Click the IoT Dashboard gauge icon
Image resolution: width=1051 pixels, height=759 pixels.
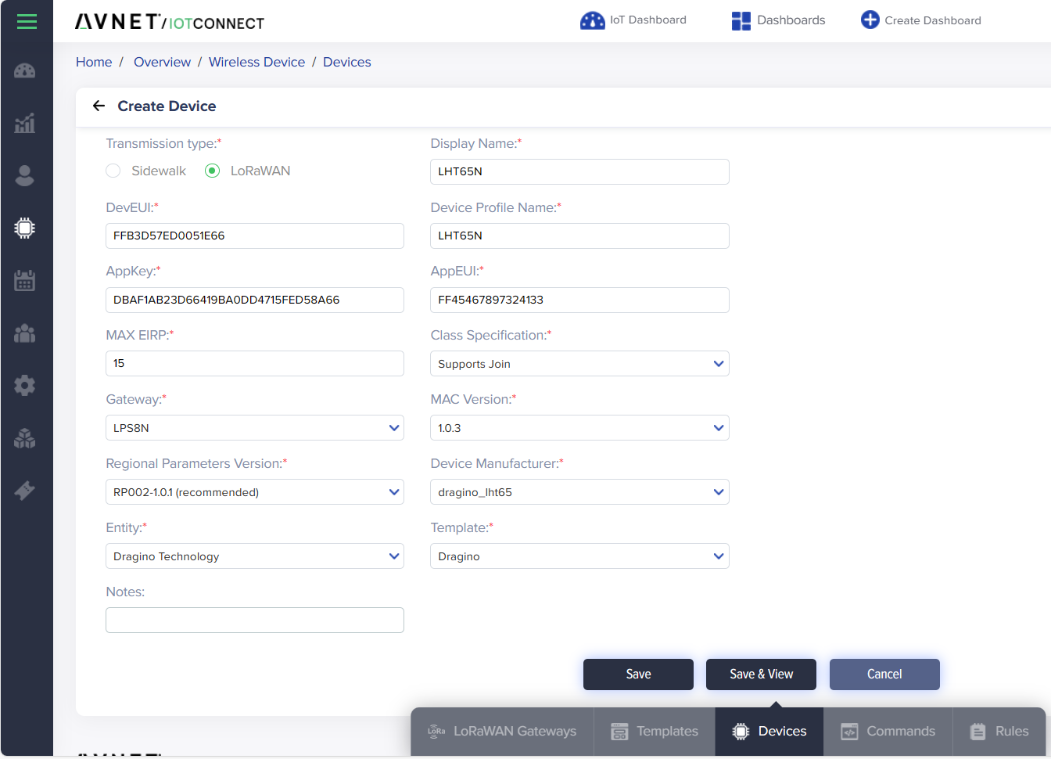pyautogui.click(x=592, y=21)
